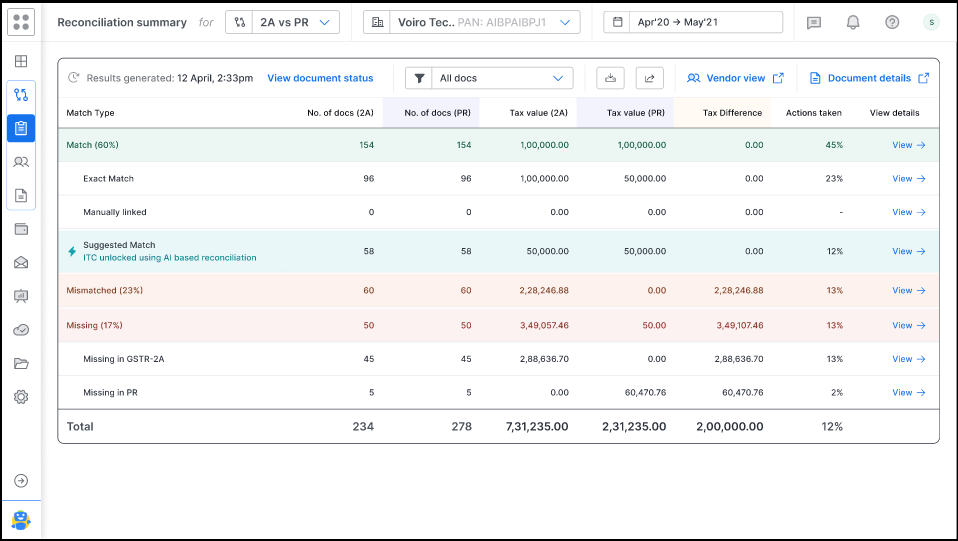Open Document details link

pos(869,78)
